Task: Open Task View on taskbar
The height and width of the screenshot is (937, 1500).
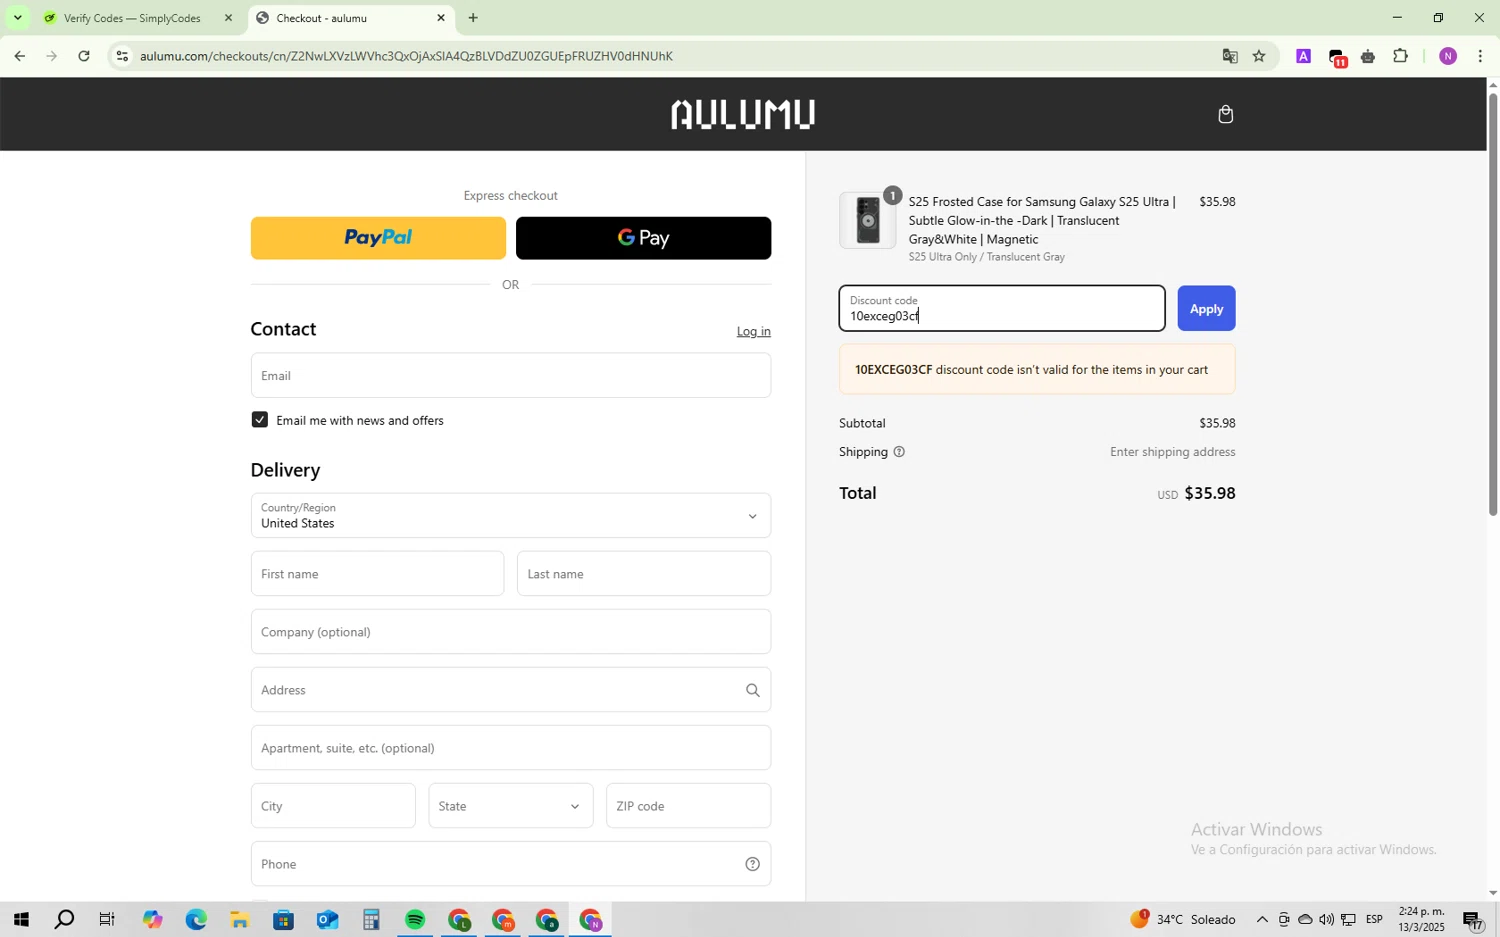Action: [x=108, y=920]
